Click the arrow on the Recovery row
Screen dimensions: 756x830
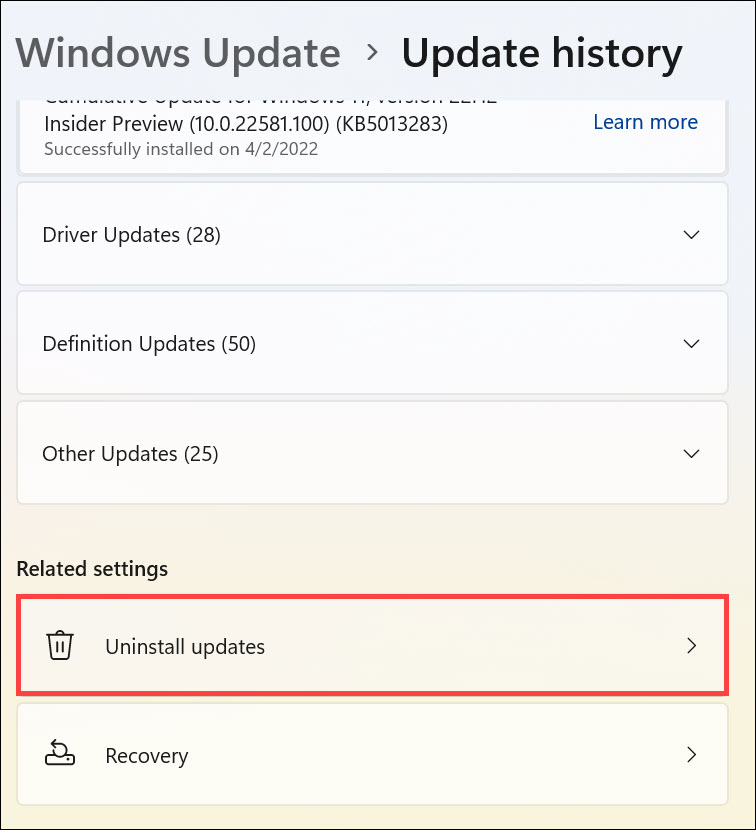click(690, 754)
